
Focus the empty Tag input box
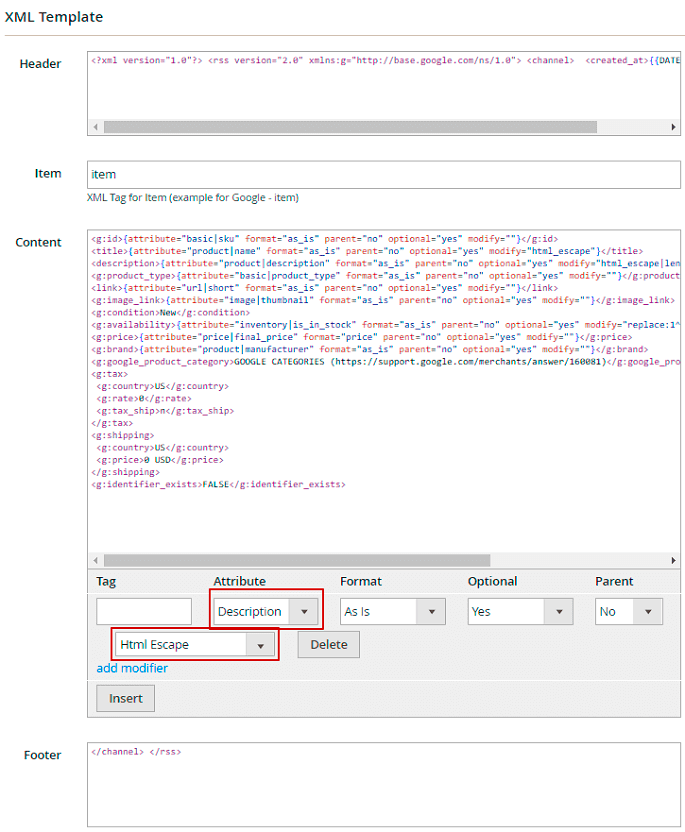coord(144,611)
